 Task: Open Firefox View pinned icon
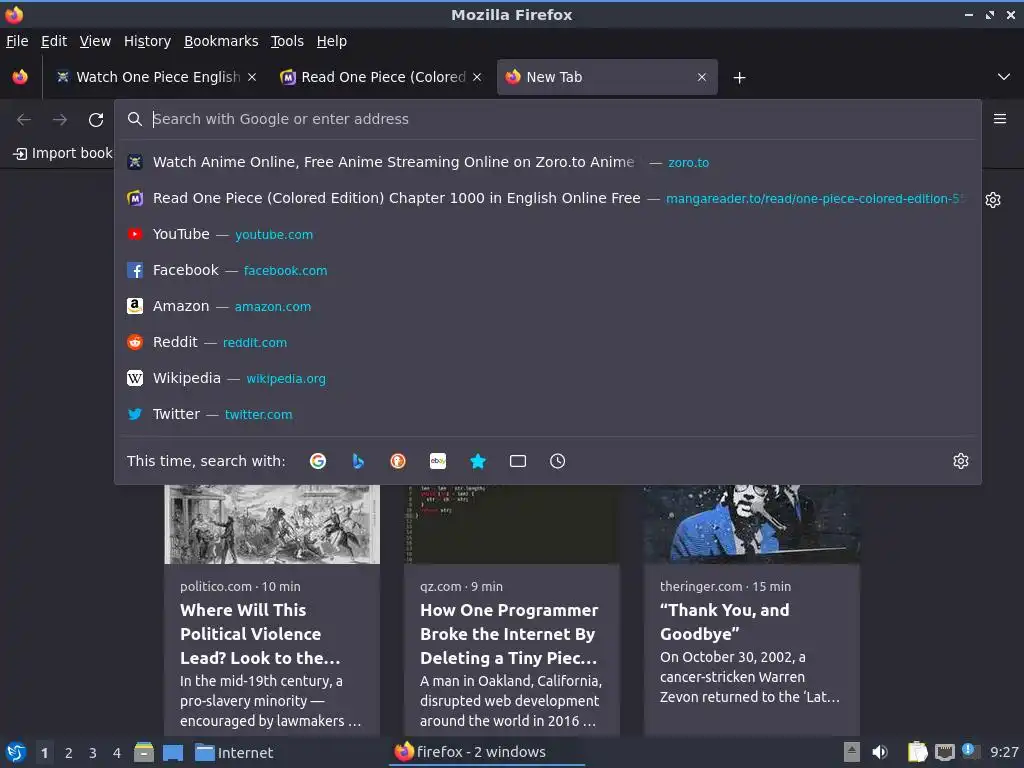click(20, 77)
